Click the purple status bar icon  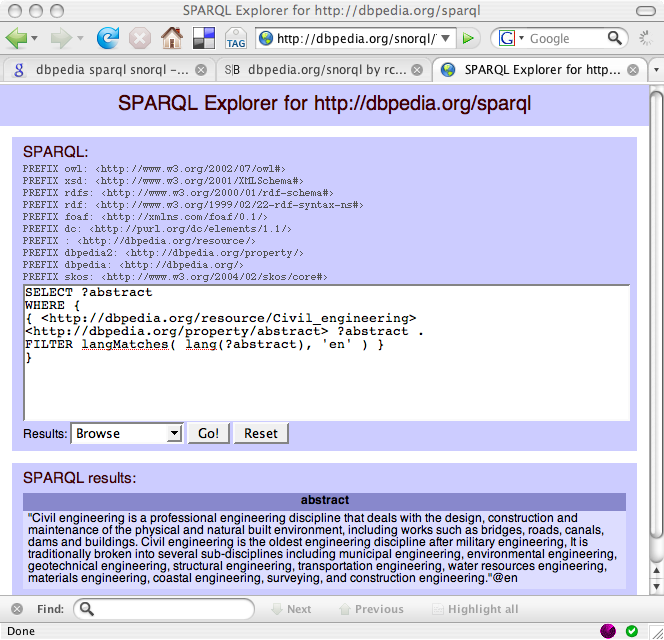608,631
